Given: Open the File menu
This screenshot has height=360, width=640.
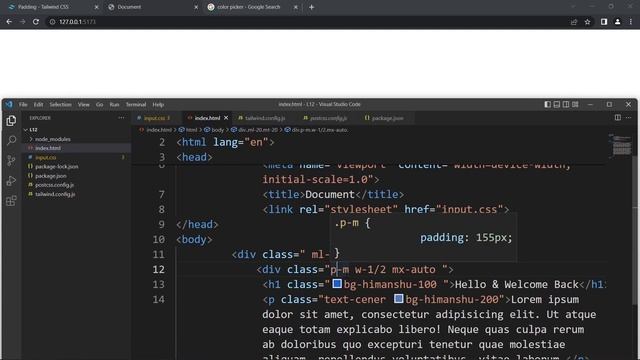Looking at the screenshot, I should coord(23,104).
